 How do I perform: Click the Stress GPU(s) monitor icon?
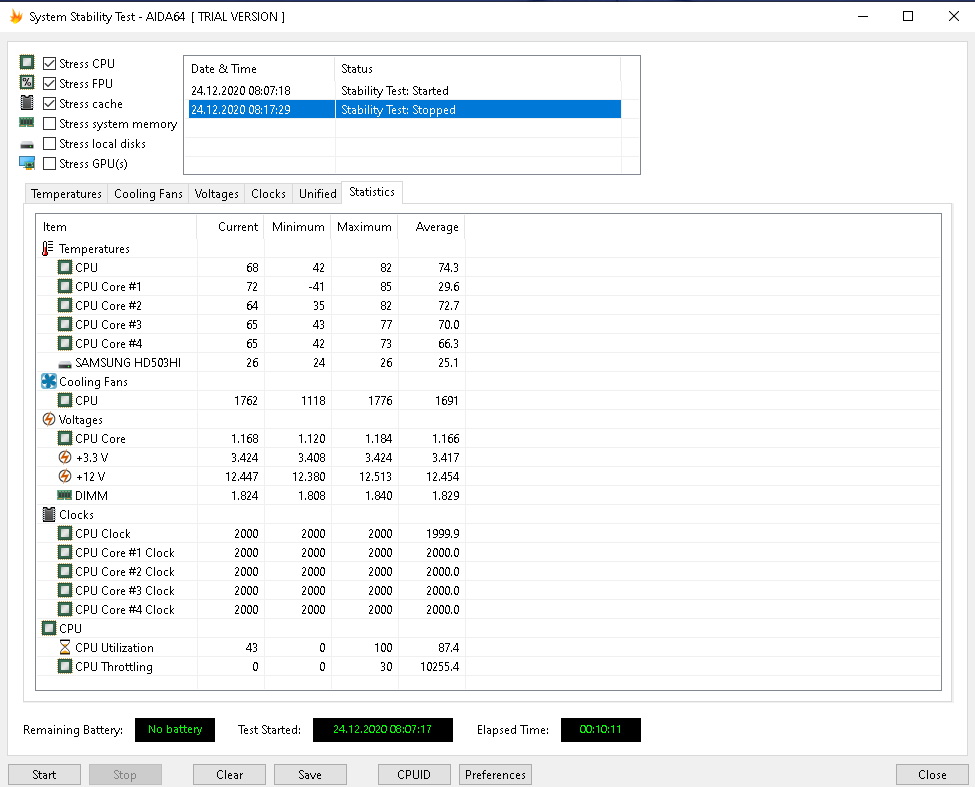27,163
